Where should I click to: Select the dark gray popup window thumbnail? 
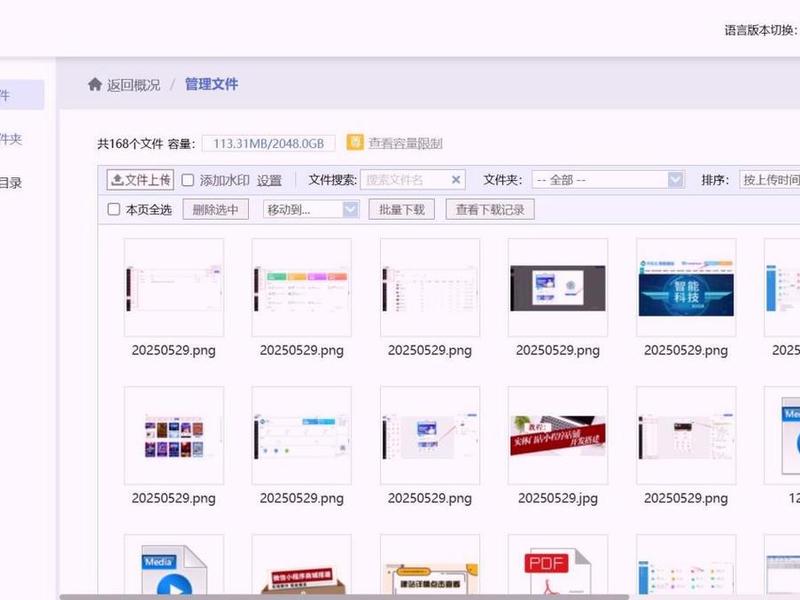point(558,287)
